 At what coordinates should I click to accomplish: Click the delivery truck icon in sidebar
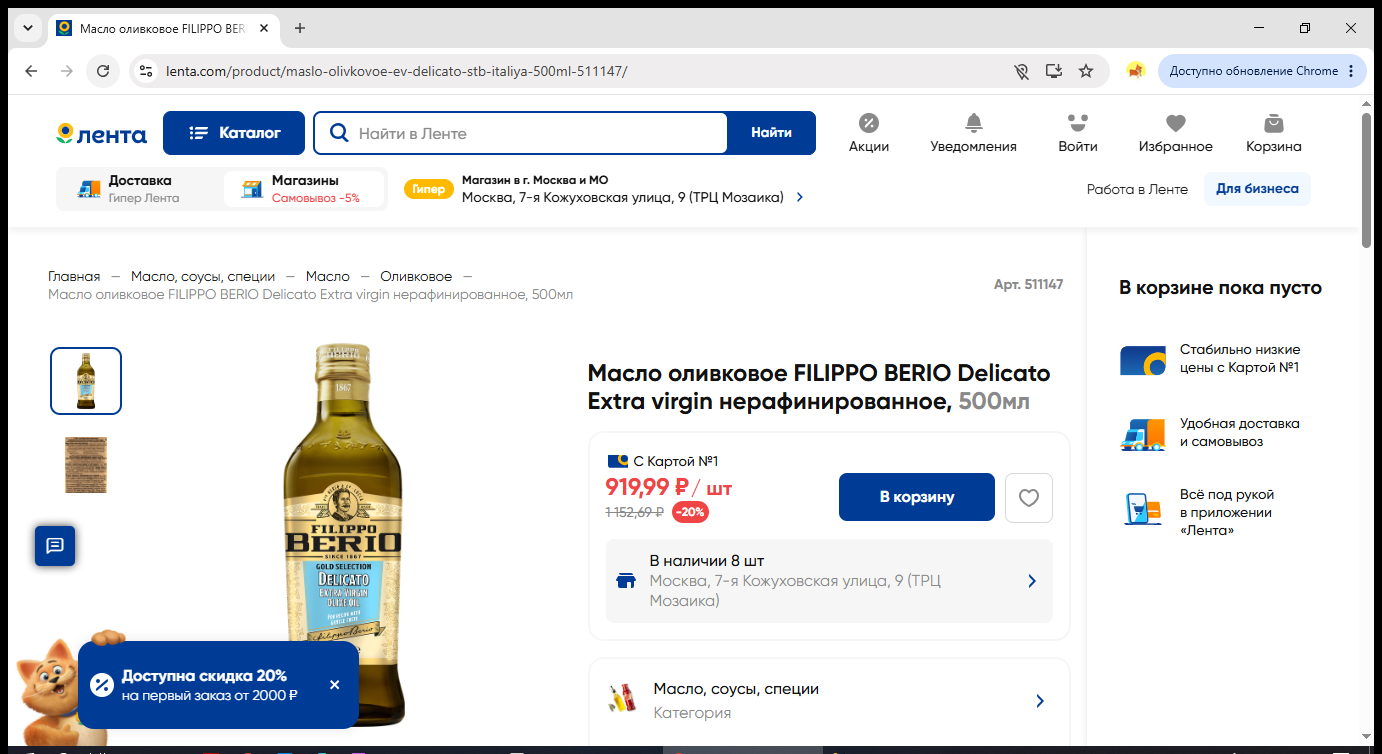click(x=1142, y=434)
